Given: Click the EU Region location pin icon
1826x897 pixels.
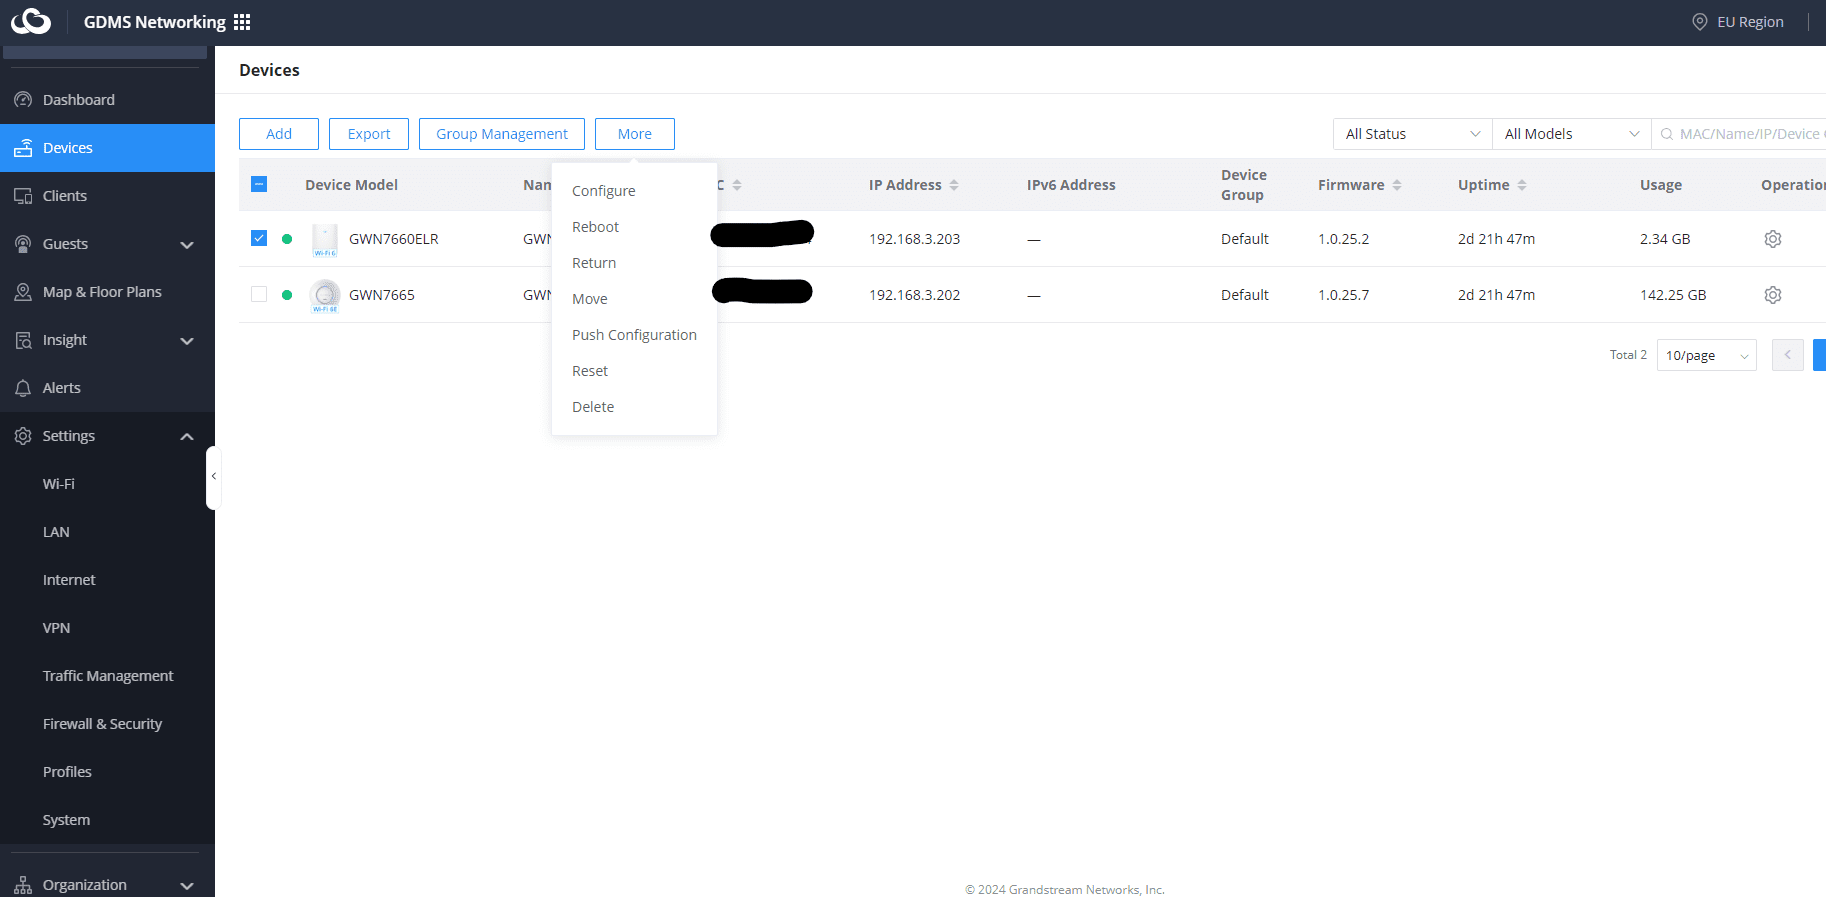Looking at the screenshot, I should click(1699, 22).
